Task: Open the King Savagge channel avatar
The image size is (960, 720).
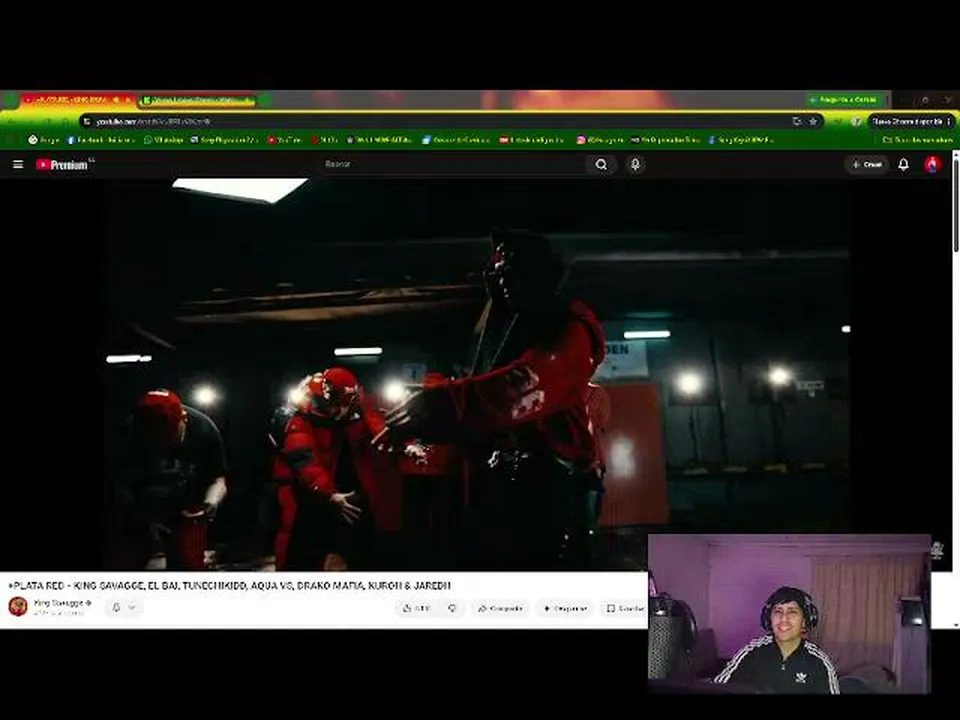Action: pyautogui.click(x=18, y=606)
